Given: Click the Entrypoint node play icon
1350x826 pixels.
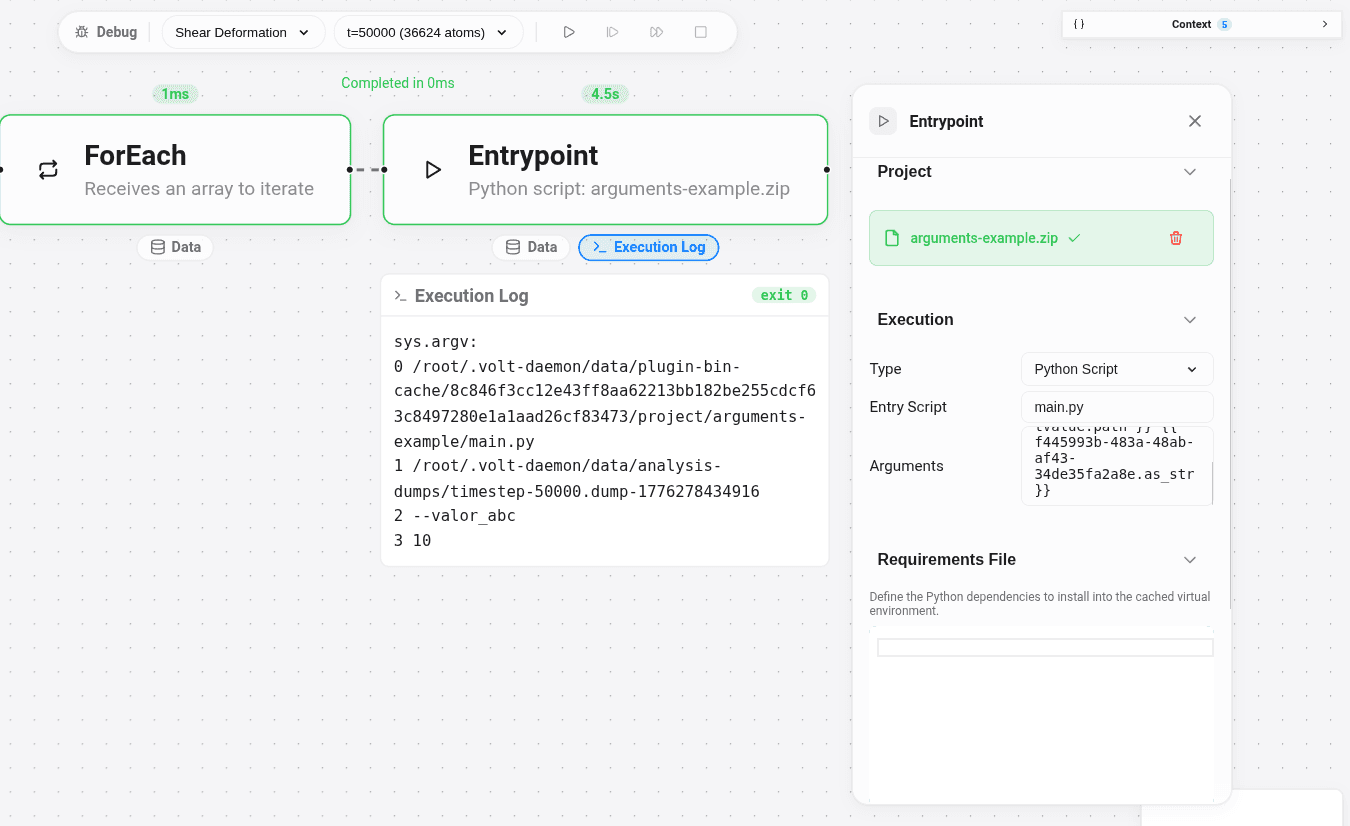Looking at the screenshot, I should (433, 170).
